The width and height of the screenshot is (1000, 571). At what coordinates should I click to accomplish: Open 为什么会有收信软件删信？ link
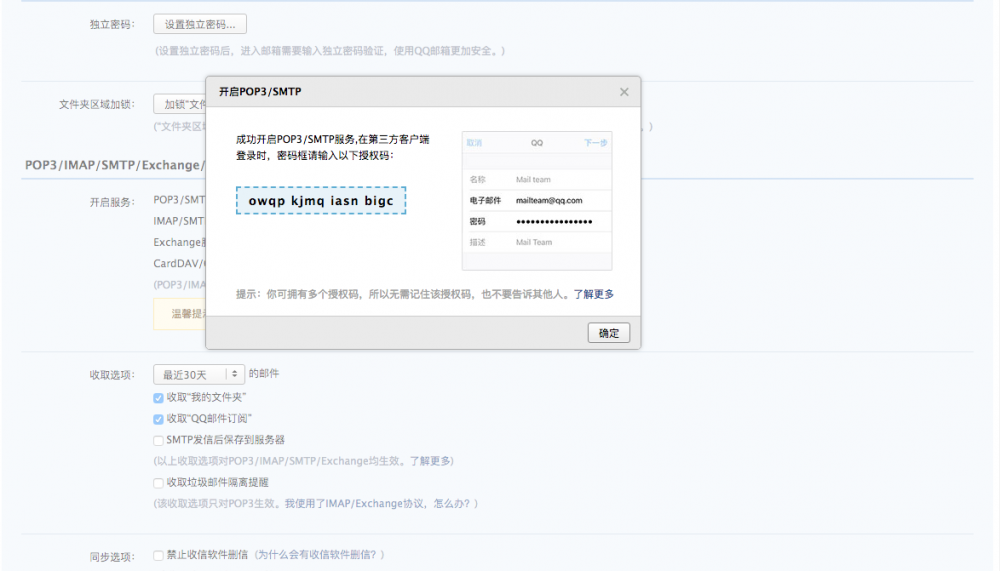[x=320, y=555]
